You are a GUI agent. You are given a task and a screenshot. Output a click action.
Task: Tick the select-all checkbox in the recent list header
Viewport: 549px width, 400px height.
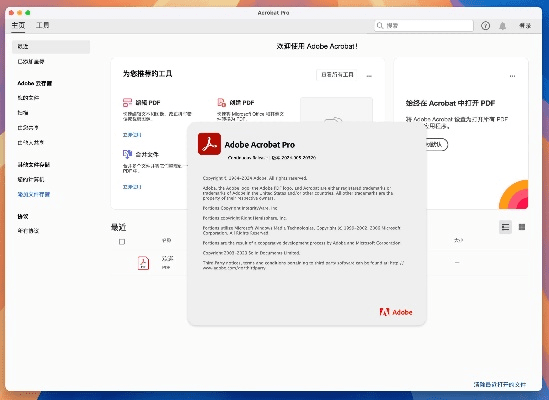tap(122, 242)
